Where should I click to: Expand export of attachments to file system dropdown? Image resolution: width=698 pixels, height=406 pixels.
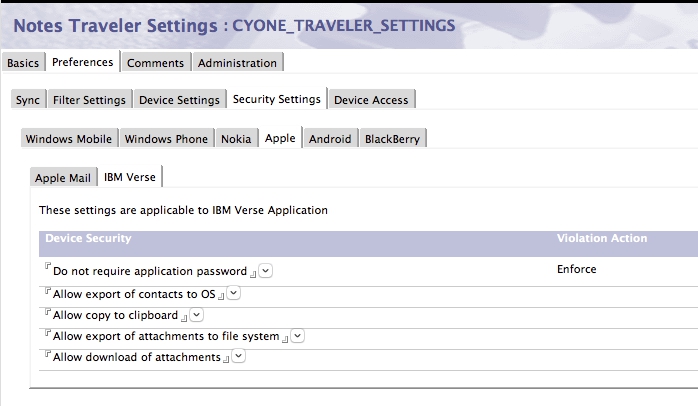(297, 335)
